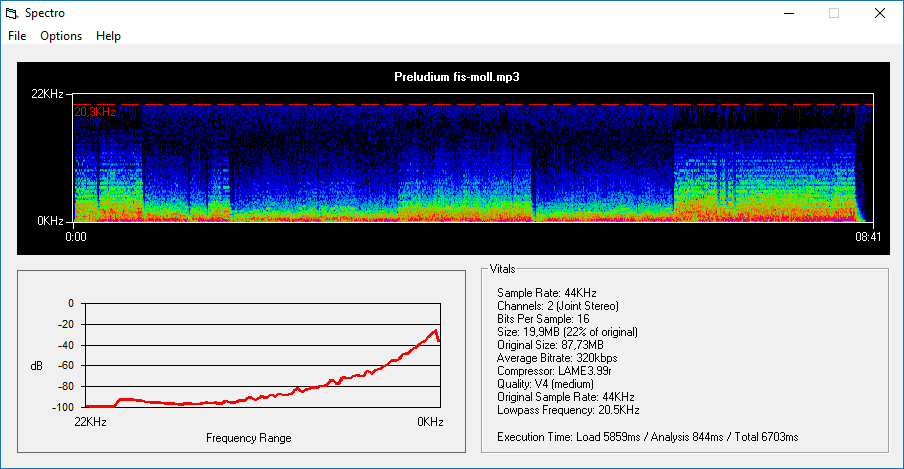This screenshot has width=904, height=469.
Task: Click the Frequency Range axis caption
Action: [248, 438]
